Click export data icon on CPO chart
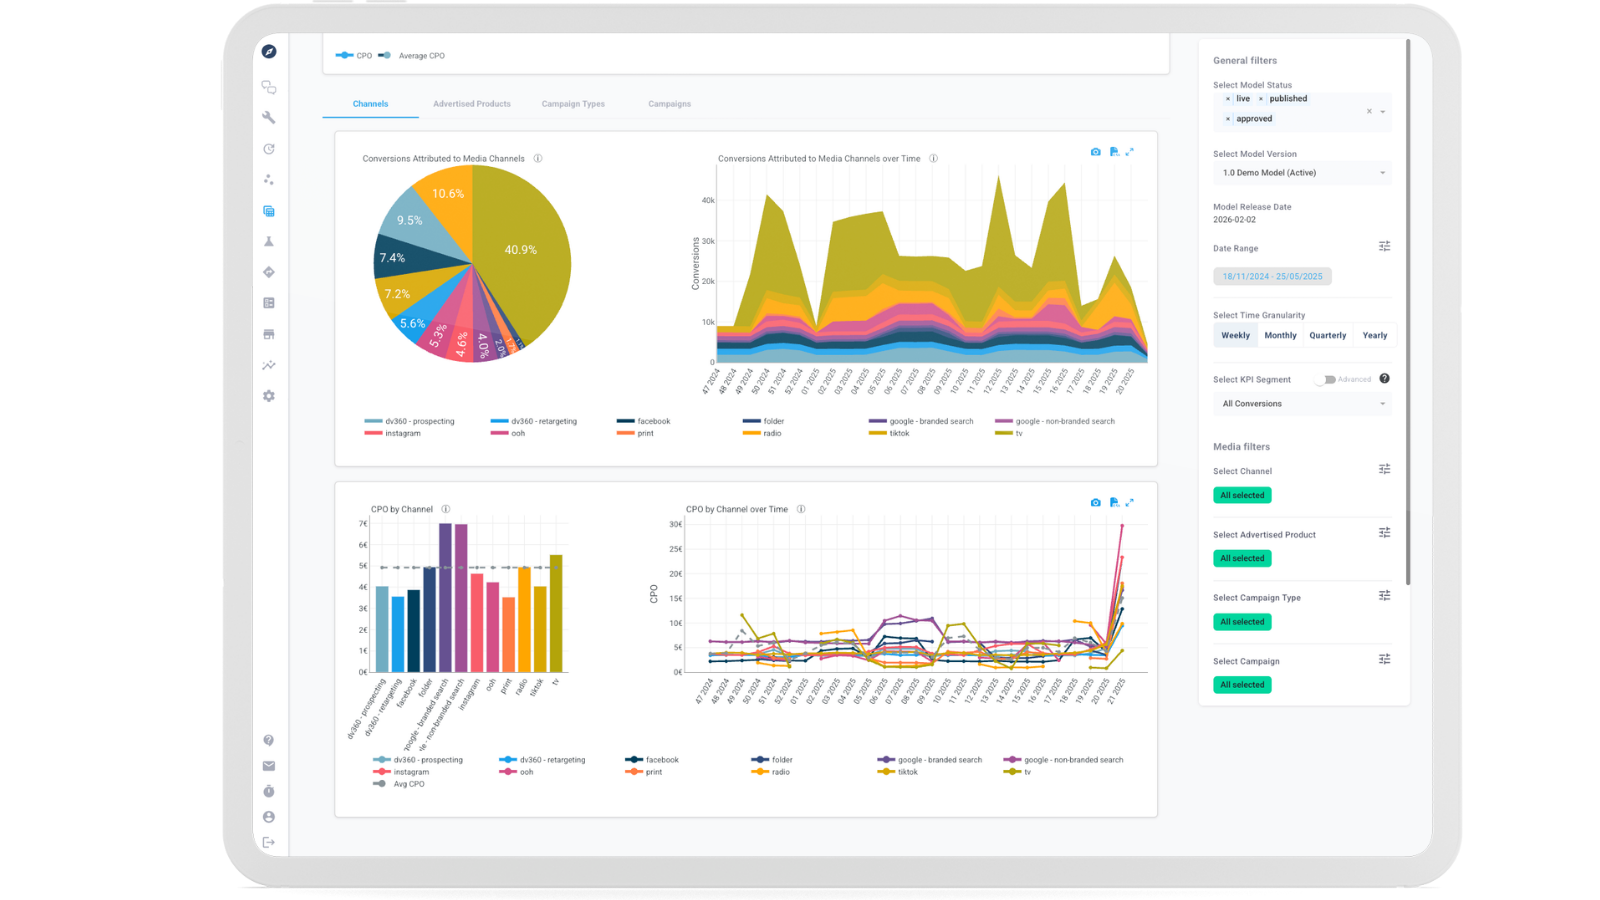Screen dimensions: 1600x900 [x=1114, y=502]
